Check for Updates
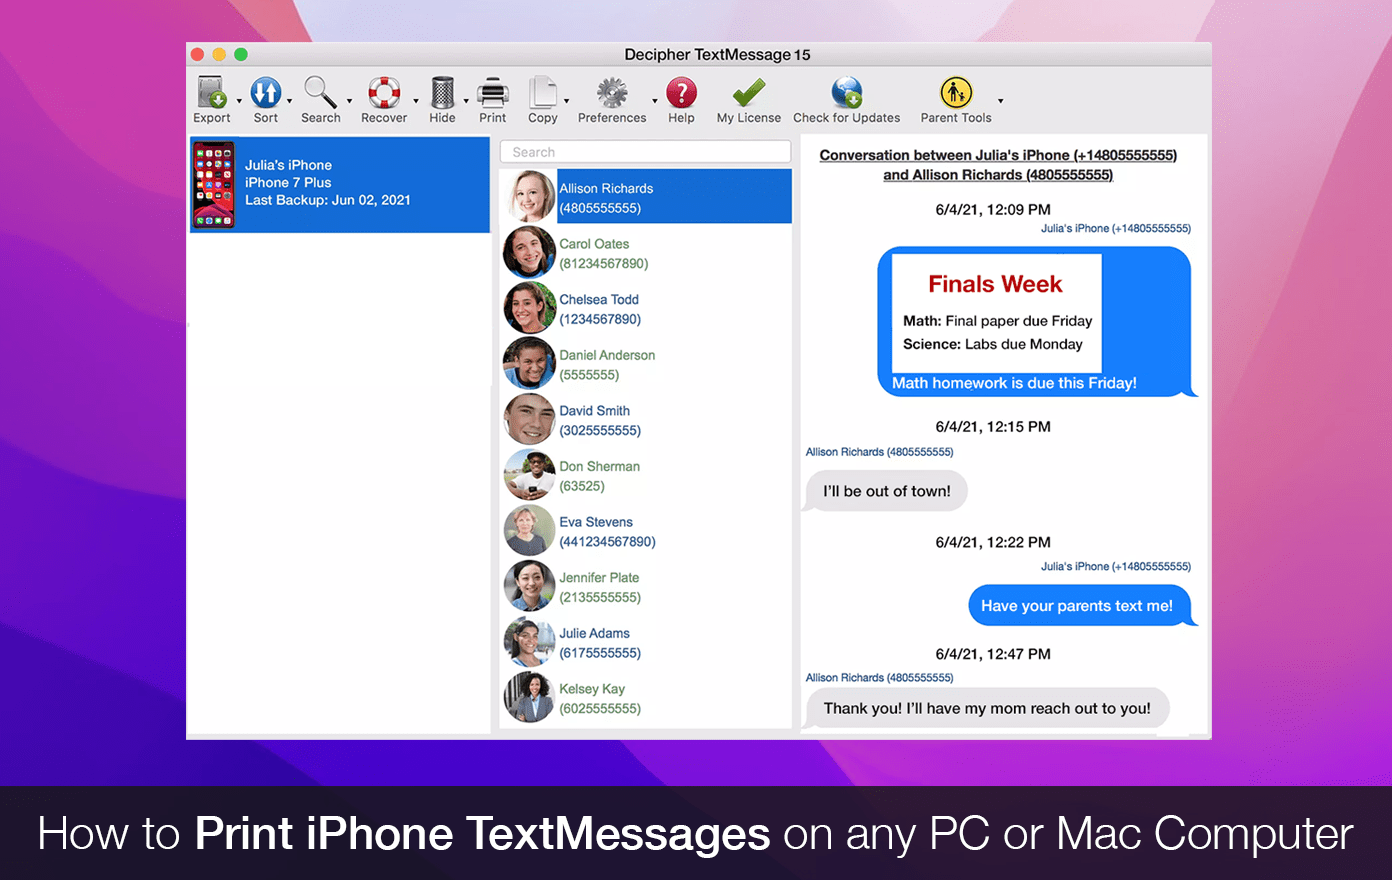Image resolution: width=1392 pixels, height=880 pixels. pos(846,97)
